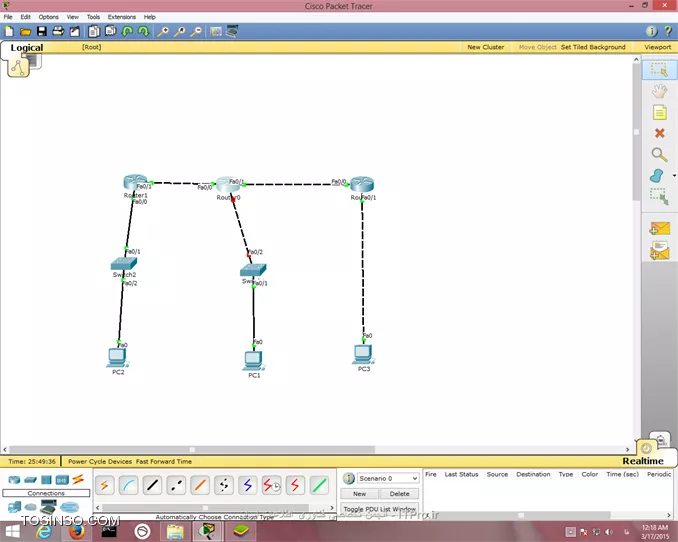Reset zoom with the middle magnifier icon
This screenshot has height=542, width=678.
click(179, 32)
